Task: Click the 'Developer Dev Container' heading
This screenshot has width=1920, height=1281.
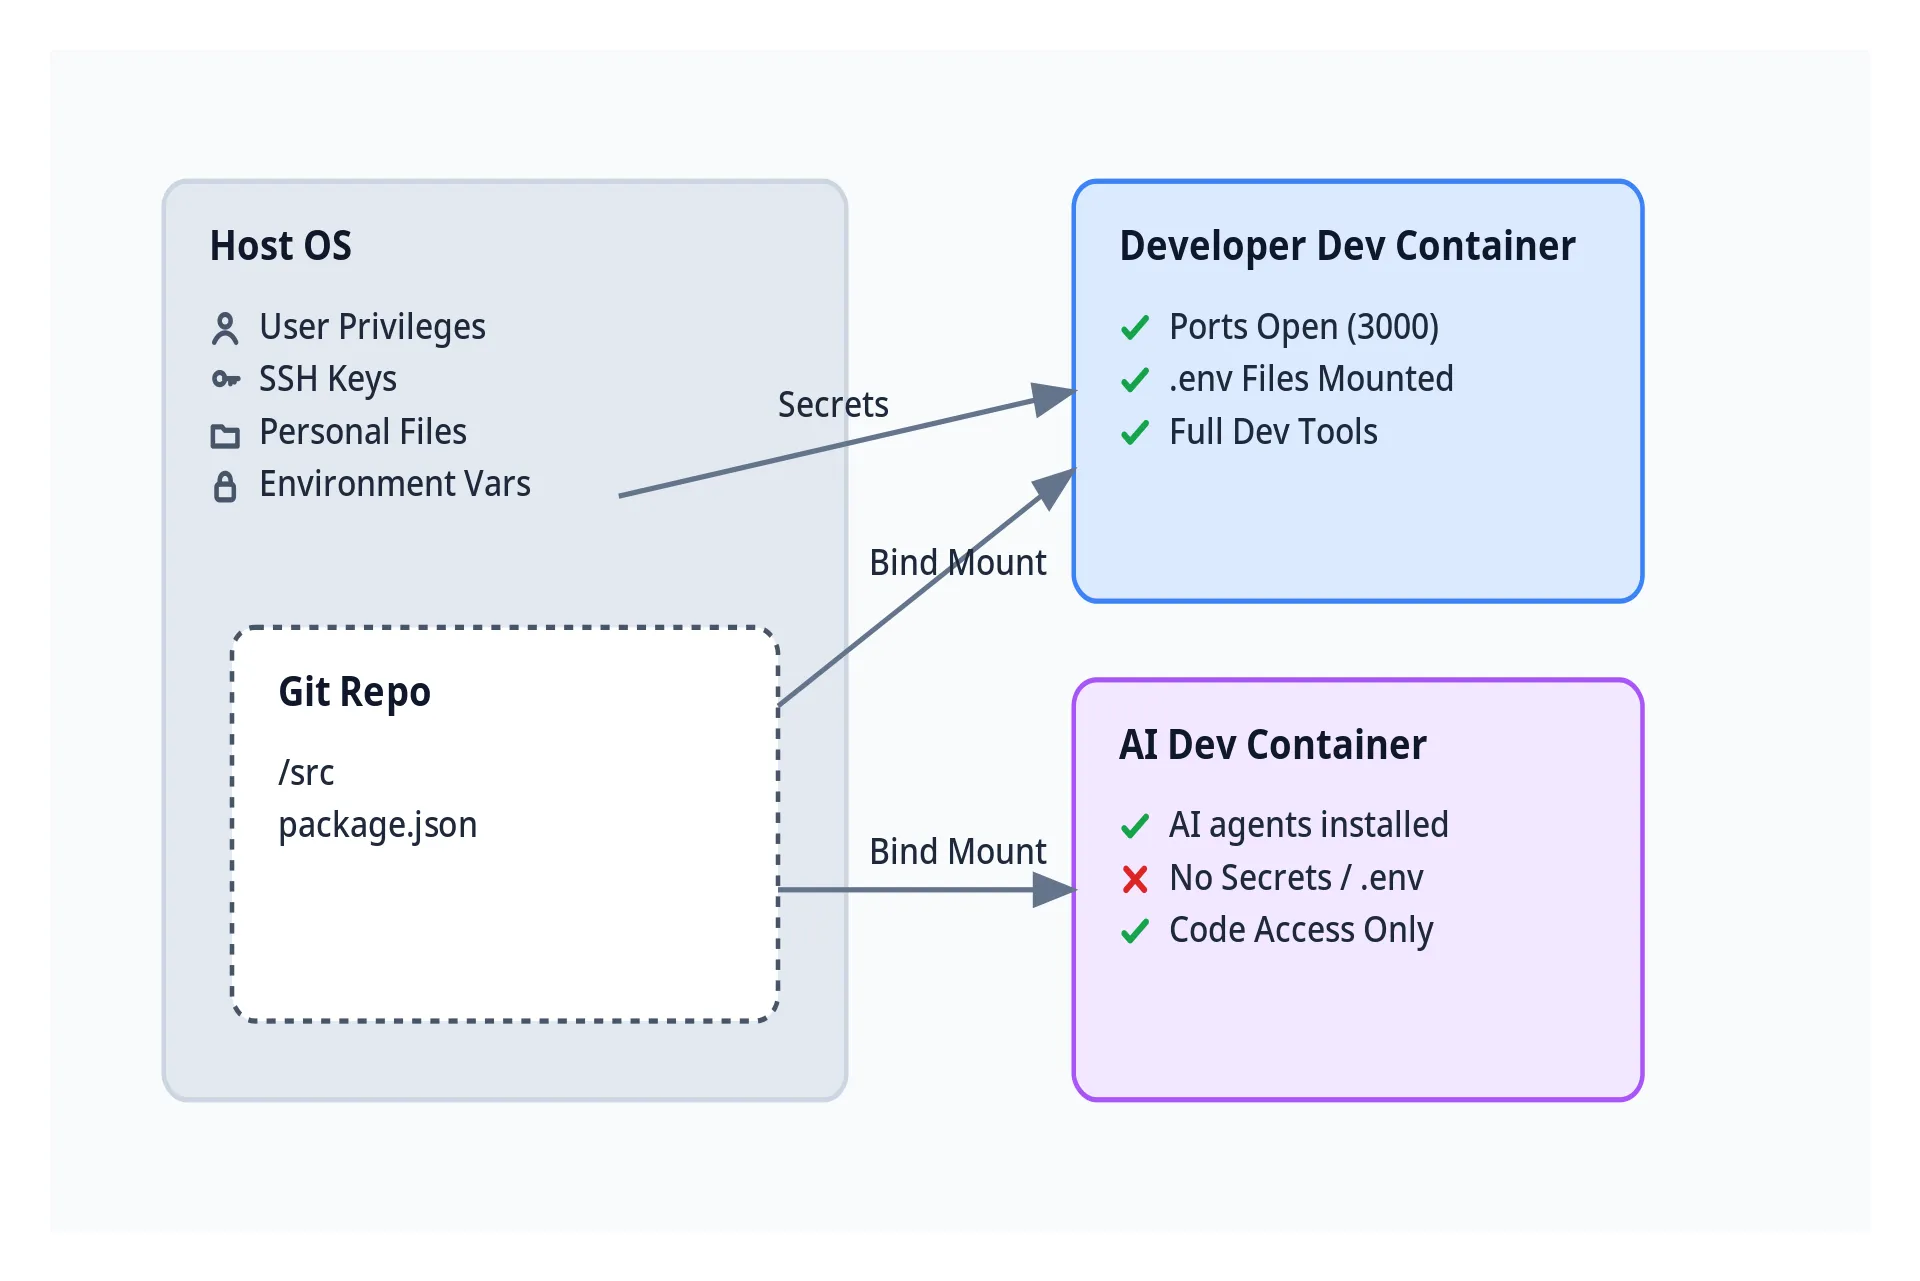Action: (x=1347, y=247)
